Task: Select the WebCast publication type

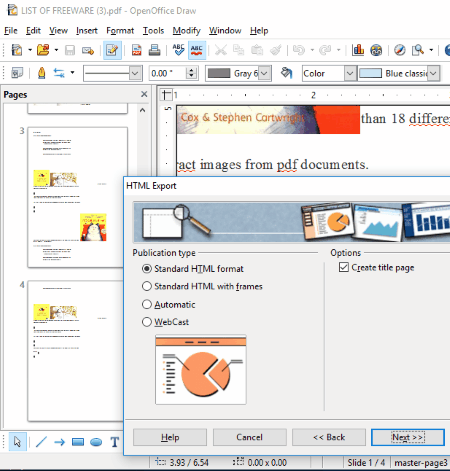Action: [147, 322]
